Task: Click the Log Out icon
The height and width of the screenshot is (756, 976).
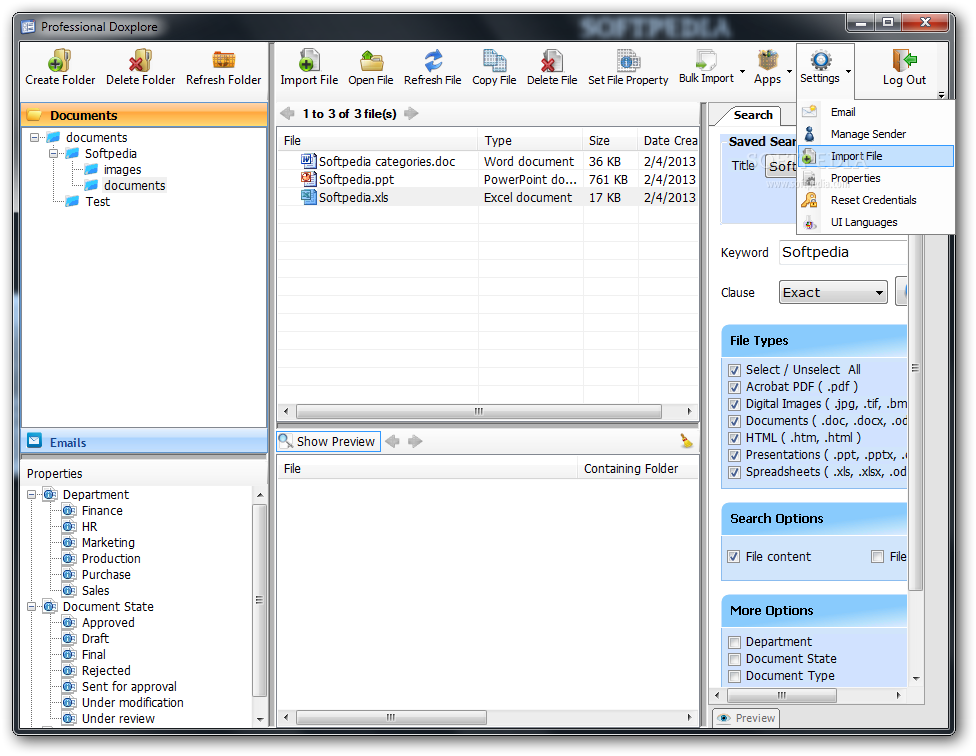Action: [904, 60]
